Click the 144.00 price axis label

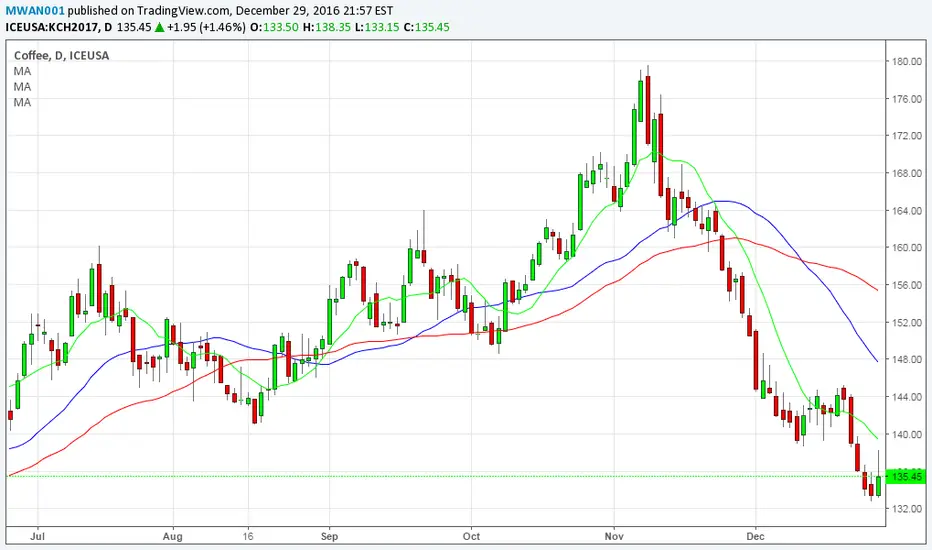[x=907, y=397]
